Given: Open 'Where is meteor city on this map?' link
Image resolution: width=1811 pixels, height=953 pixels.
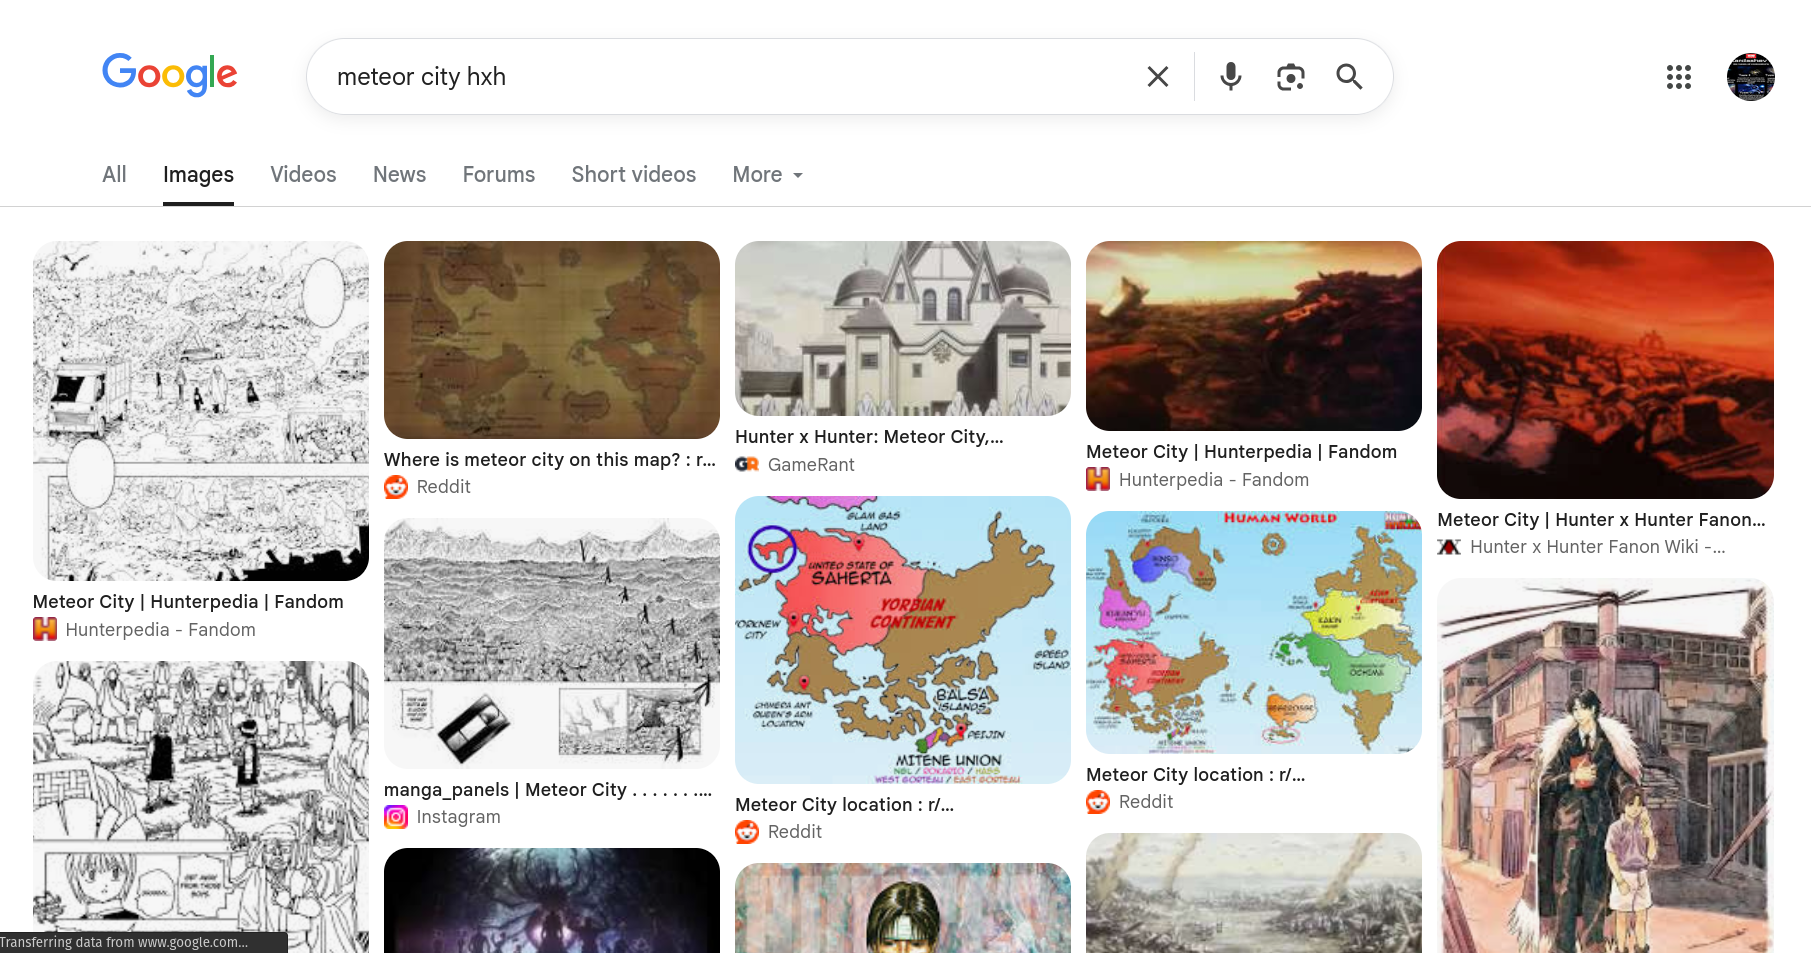Looking at the screenshot, I should [x=550, y=460].
